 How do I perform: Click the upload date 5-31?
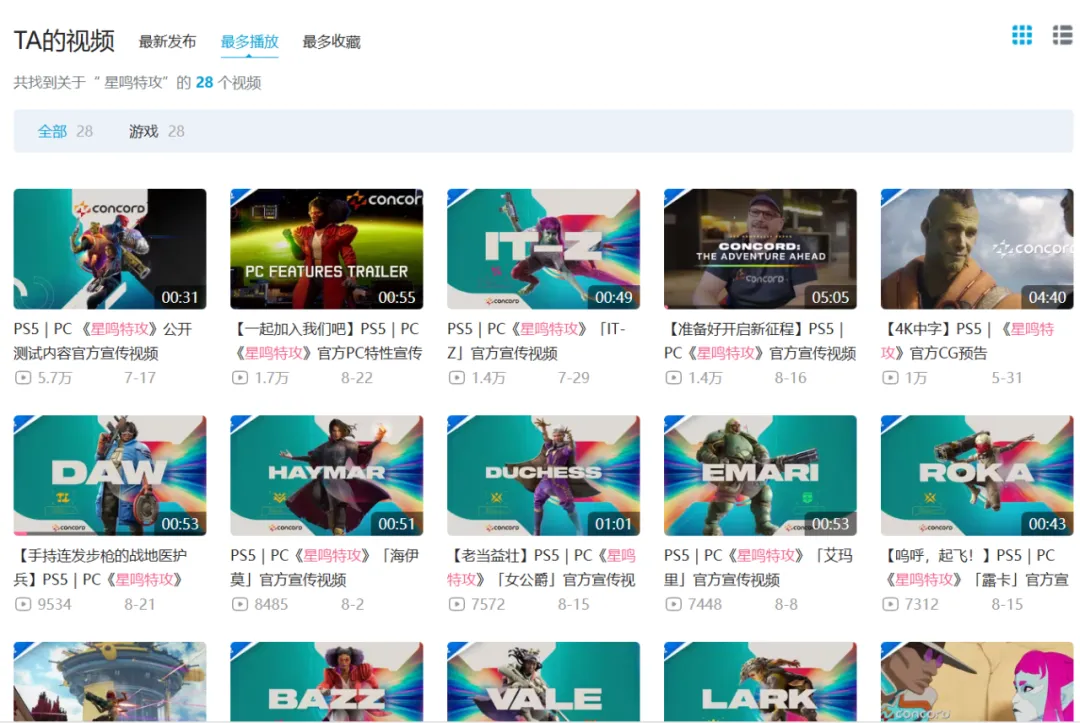point(1007,378)
